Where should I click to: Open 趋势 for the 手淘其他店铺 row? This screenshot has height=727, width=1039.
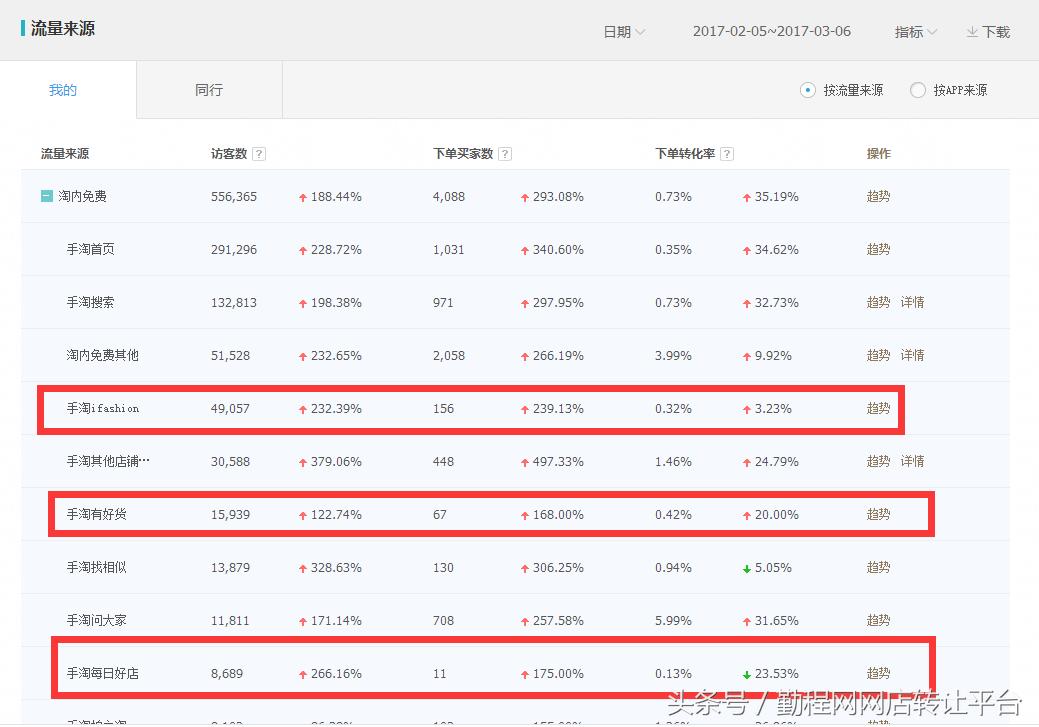(878, 461)
